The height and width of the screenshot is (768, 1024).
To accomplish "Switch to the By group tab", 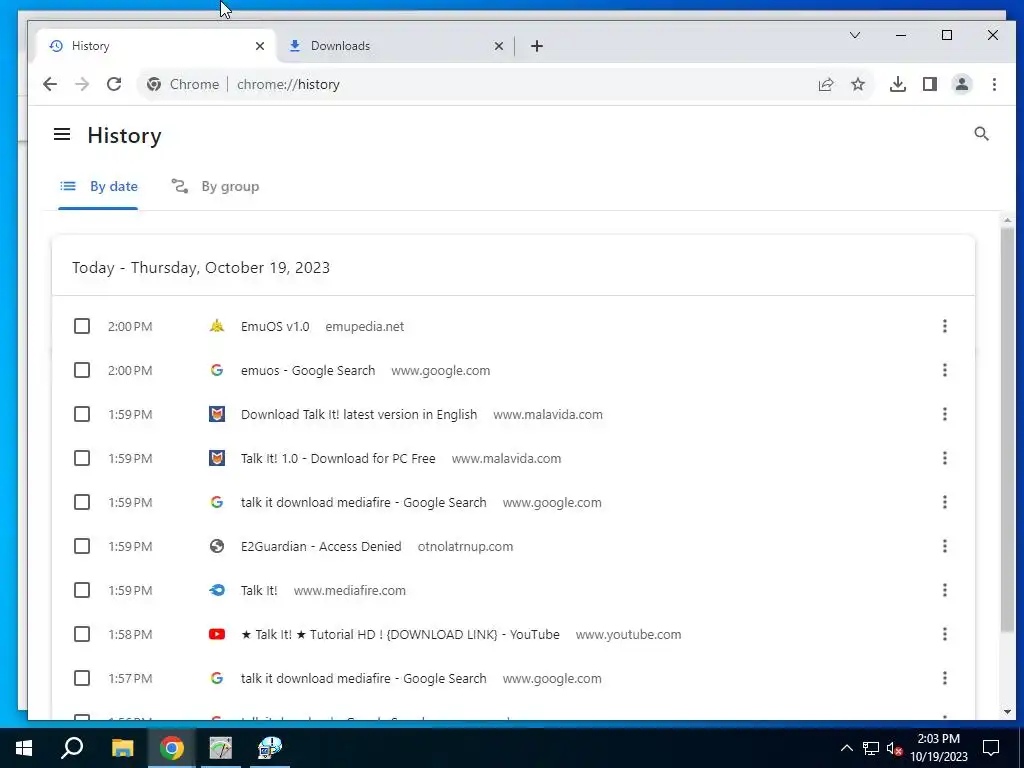I will [x=216, y=187].
